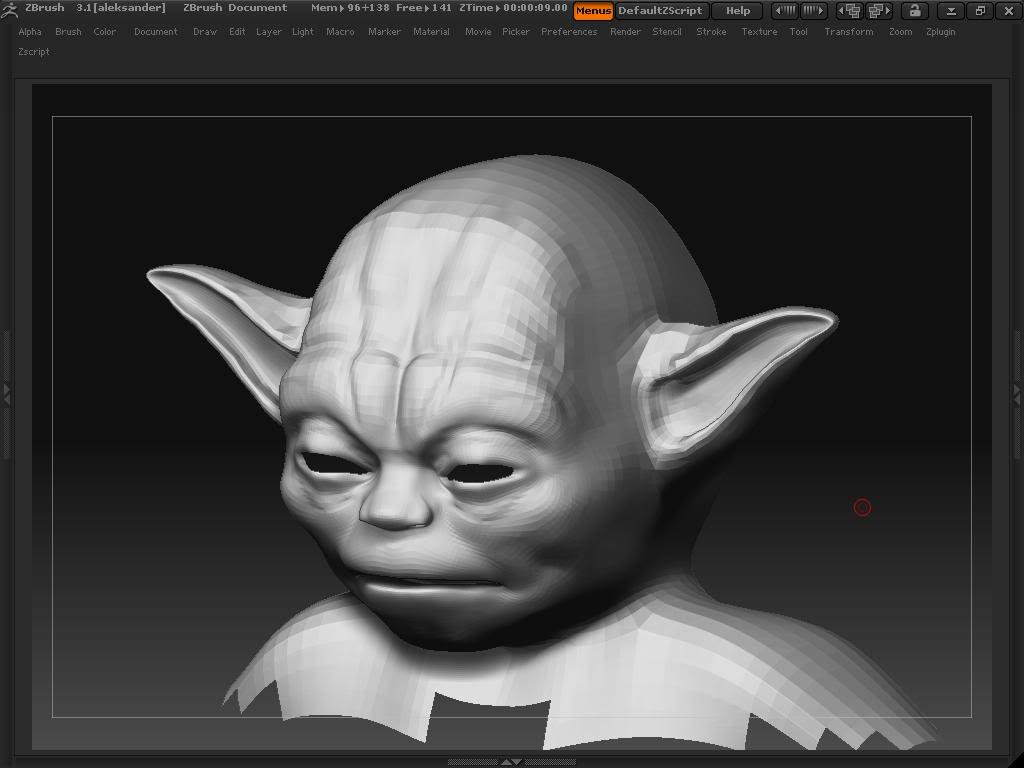1024x768 pixels.
Task: Click the DefaultZScript button
Action: pos(661,10)
